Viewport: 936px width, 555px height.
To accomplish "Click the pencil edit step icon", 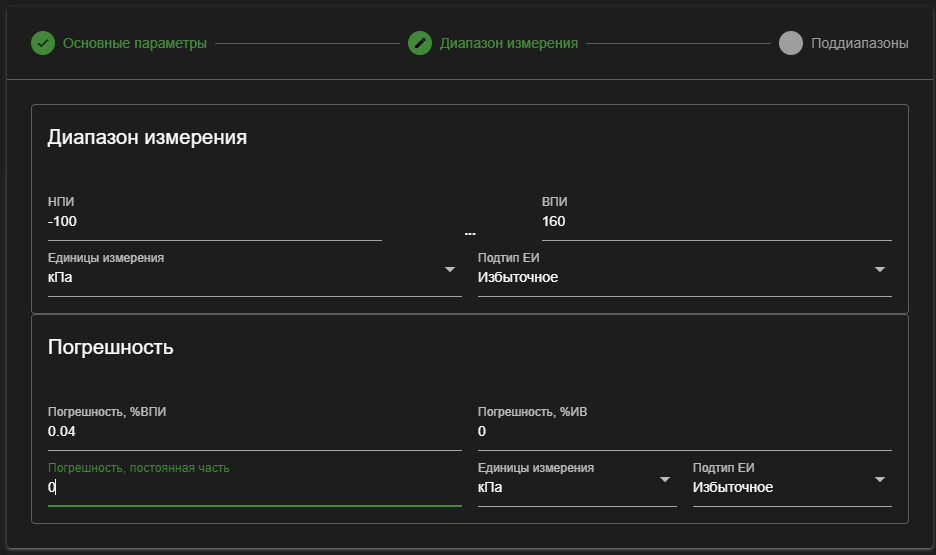I will point(420,43).
